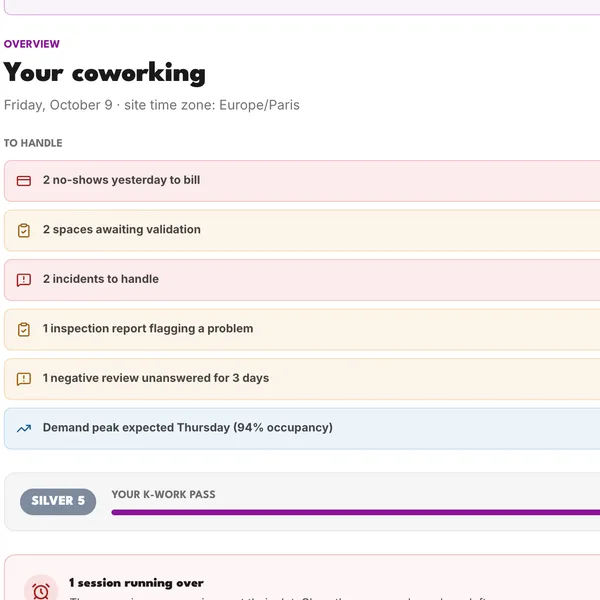
Task: Open the 2 no-shows yesterday to bill item
Action: tap(302, 181)
